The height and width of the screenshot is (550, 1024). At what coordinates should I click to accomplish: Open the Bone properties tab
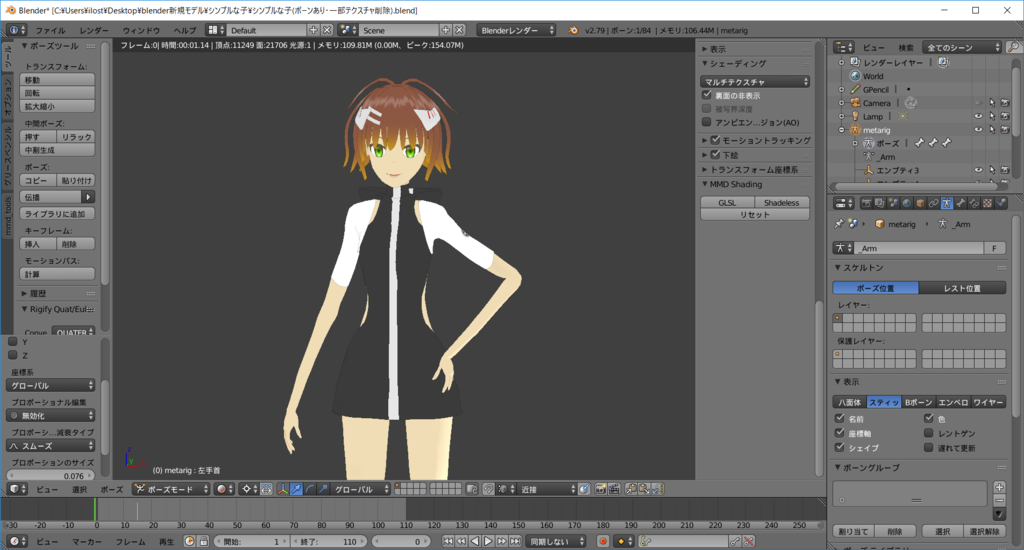961,203
